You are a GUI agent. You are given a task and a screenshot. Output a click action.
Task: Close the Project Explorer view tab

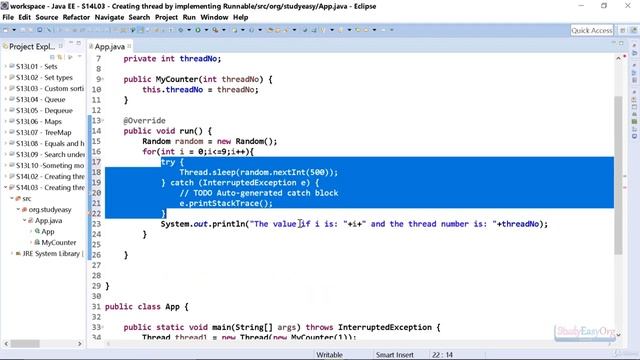[x=60, y=46]
